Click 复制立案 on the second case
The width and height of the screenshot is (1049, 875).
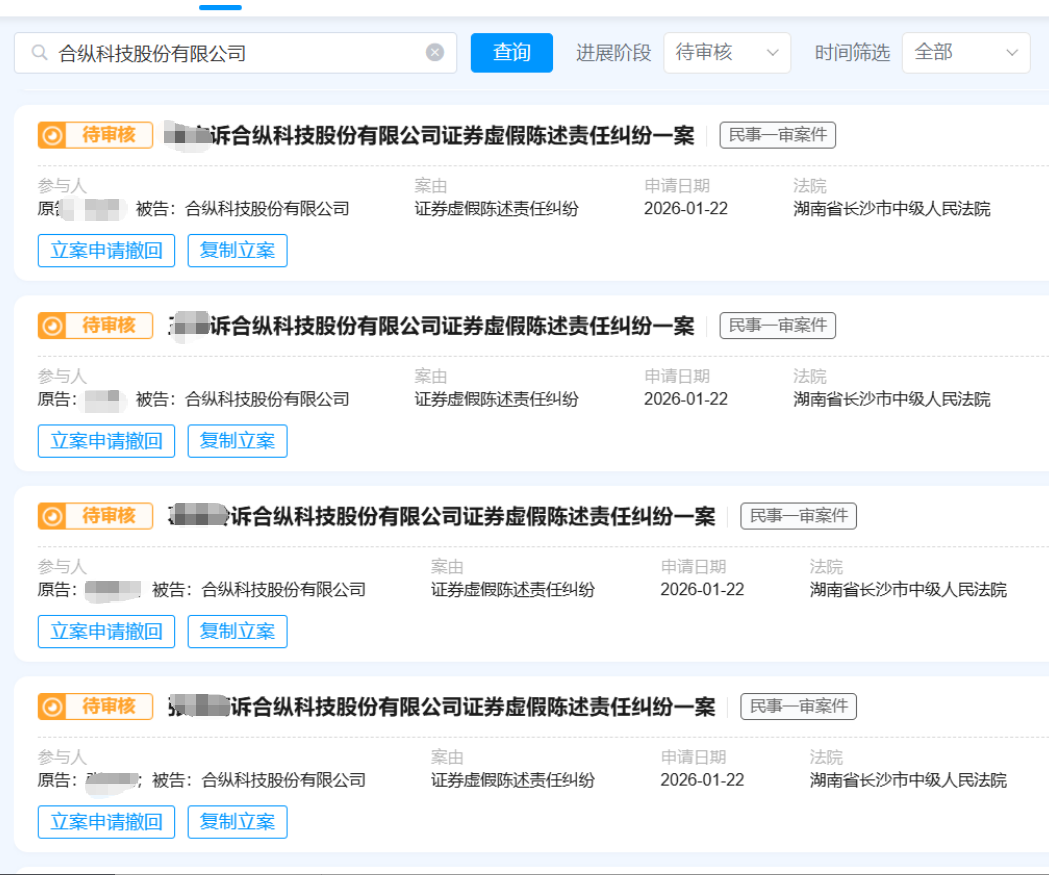(x=237, y=441)
